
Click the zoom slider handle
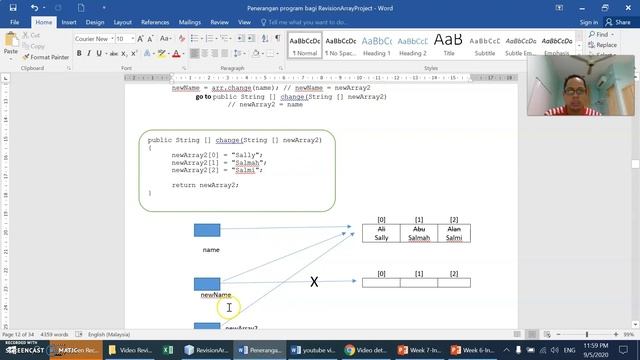(587, 334)
